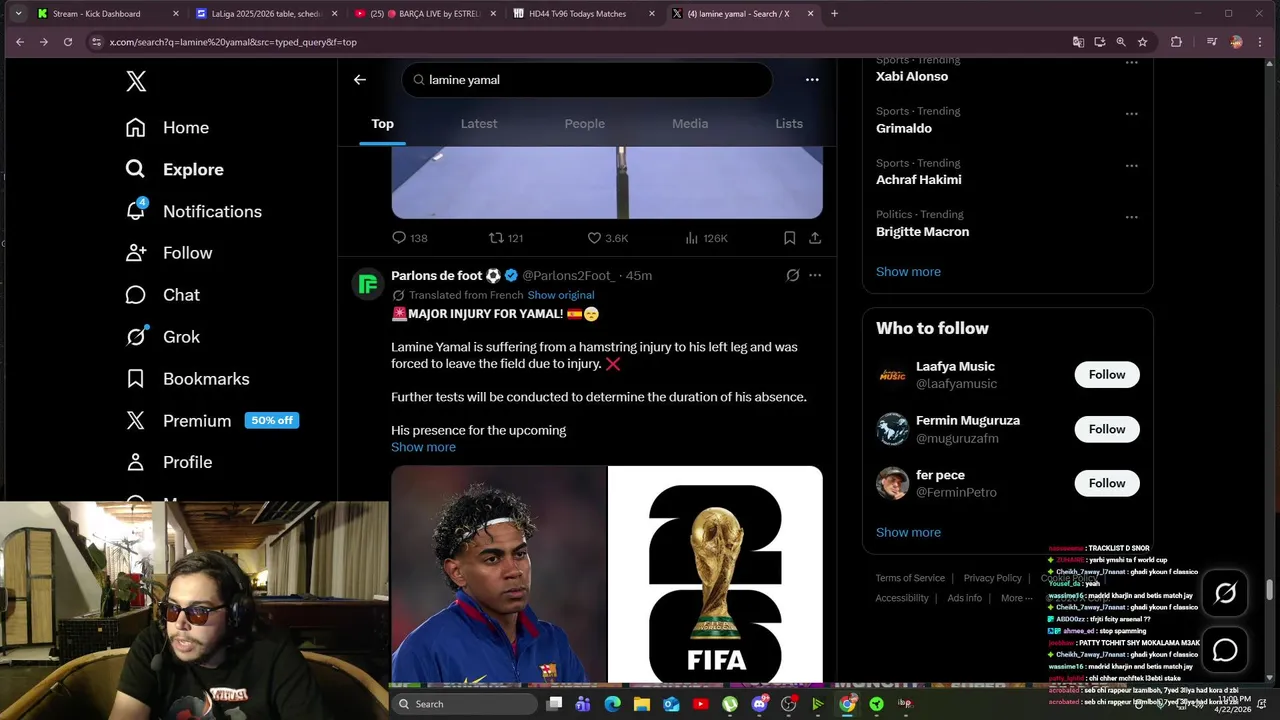Open Home from the sidebar
The height and width of the screenshot is (720, 1280).
pos(167,128)
